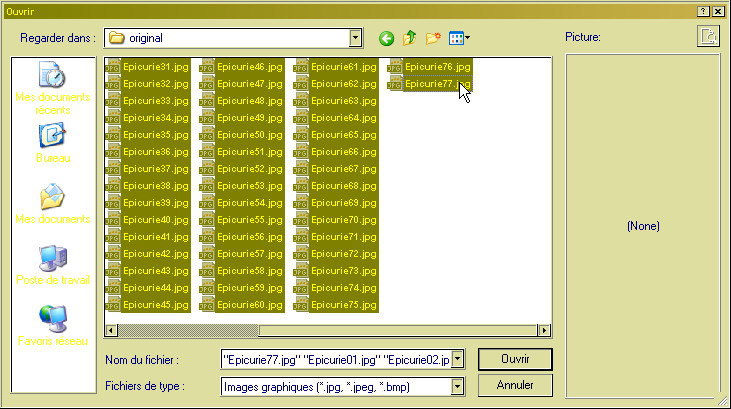Viewport: 731px width, 409px height.
Task: Open the view menu icon
Action: [x=459, y=39]
